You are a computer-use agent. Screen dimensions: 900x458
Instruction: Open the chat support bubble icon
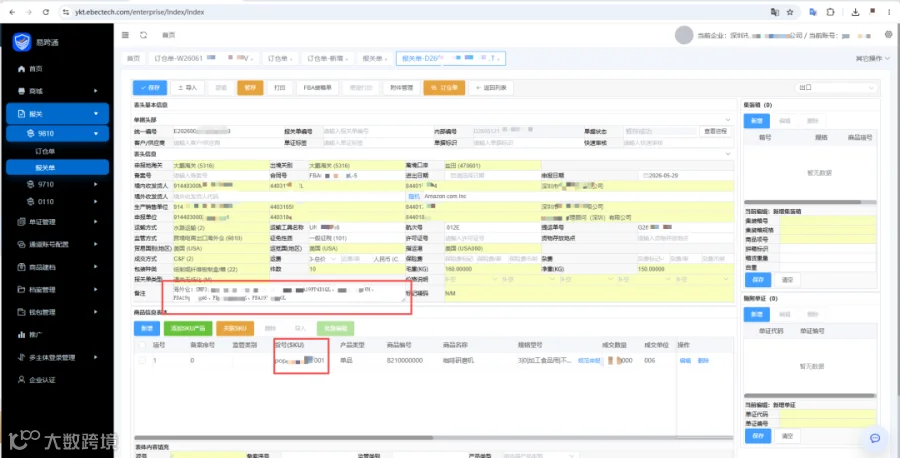pos(875,438)
